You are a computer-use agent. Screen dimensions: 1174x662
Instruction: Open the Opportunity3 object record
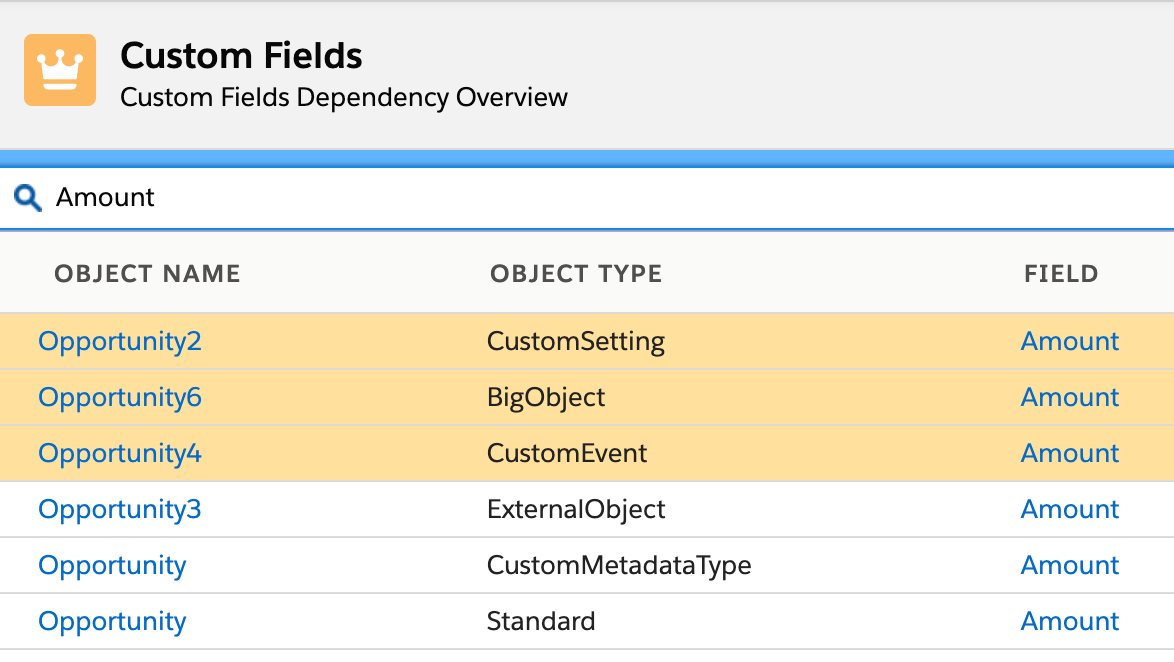(x=119, y=509)
